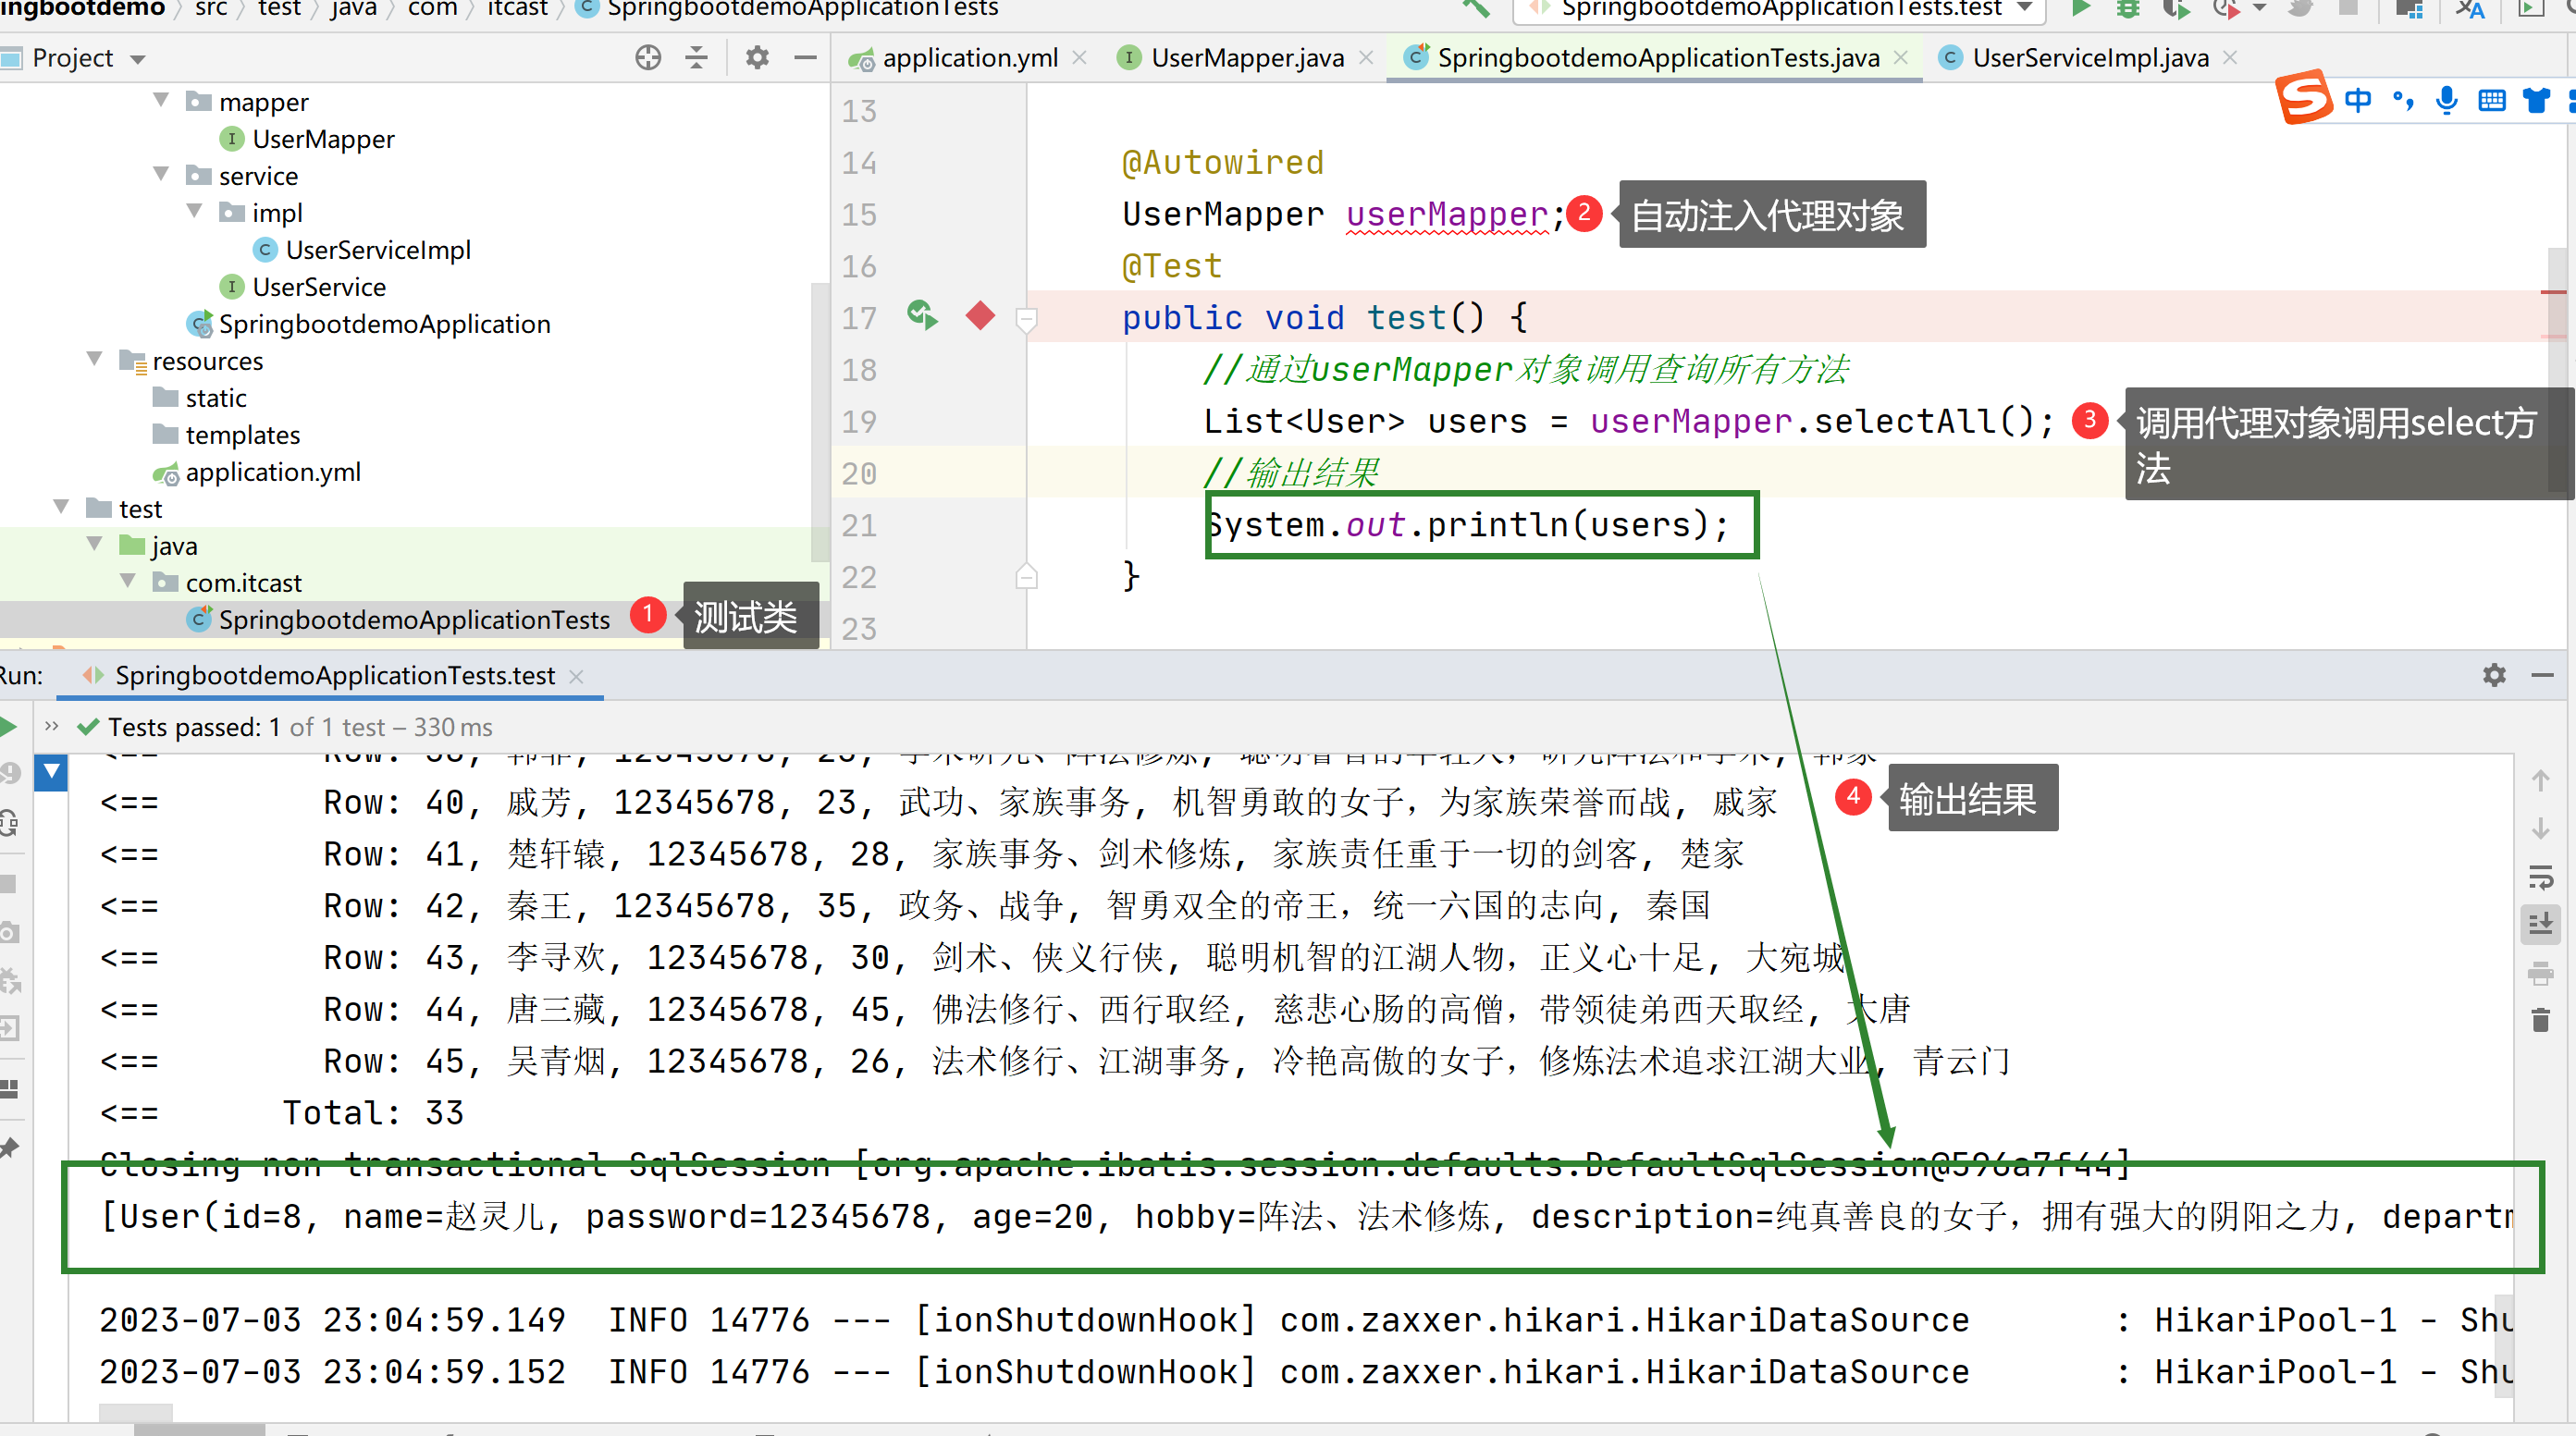Switch to the UserMapper.java editor tab
2576x1436 pixels.
(1246, 58)
